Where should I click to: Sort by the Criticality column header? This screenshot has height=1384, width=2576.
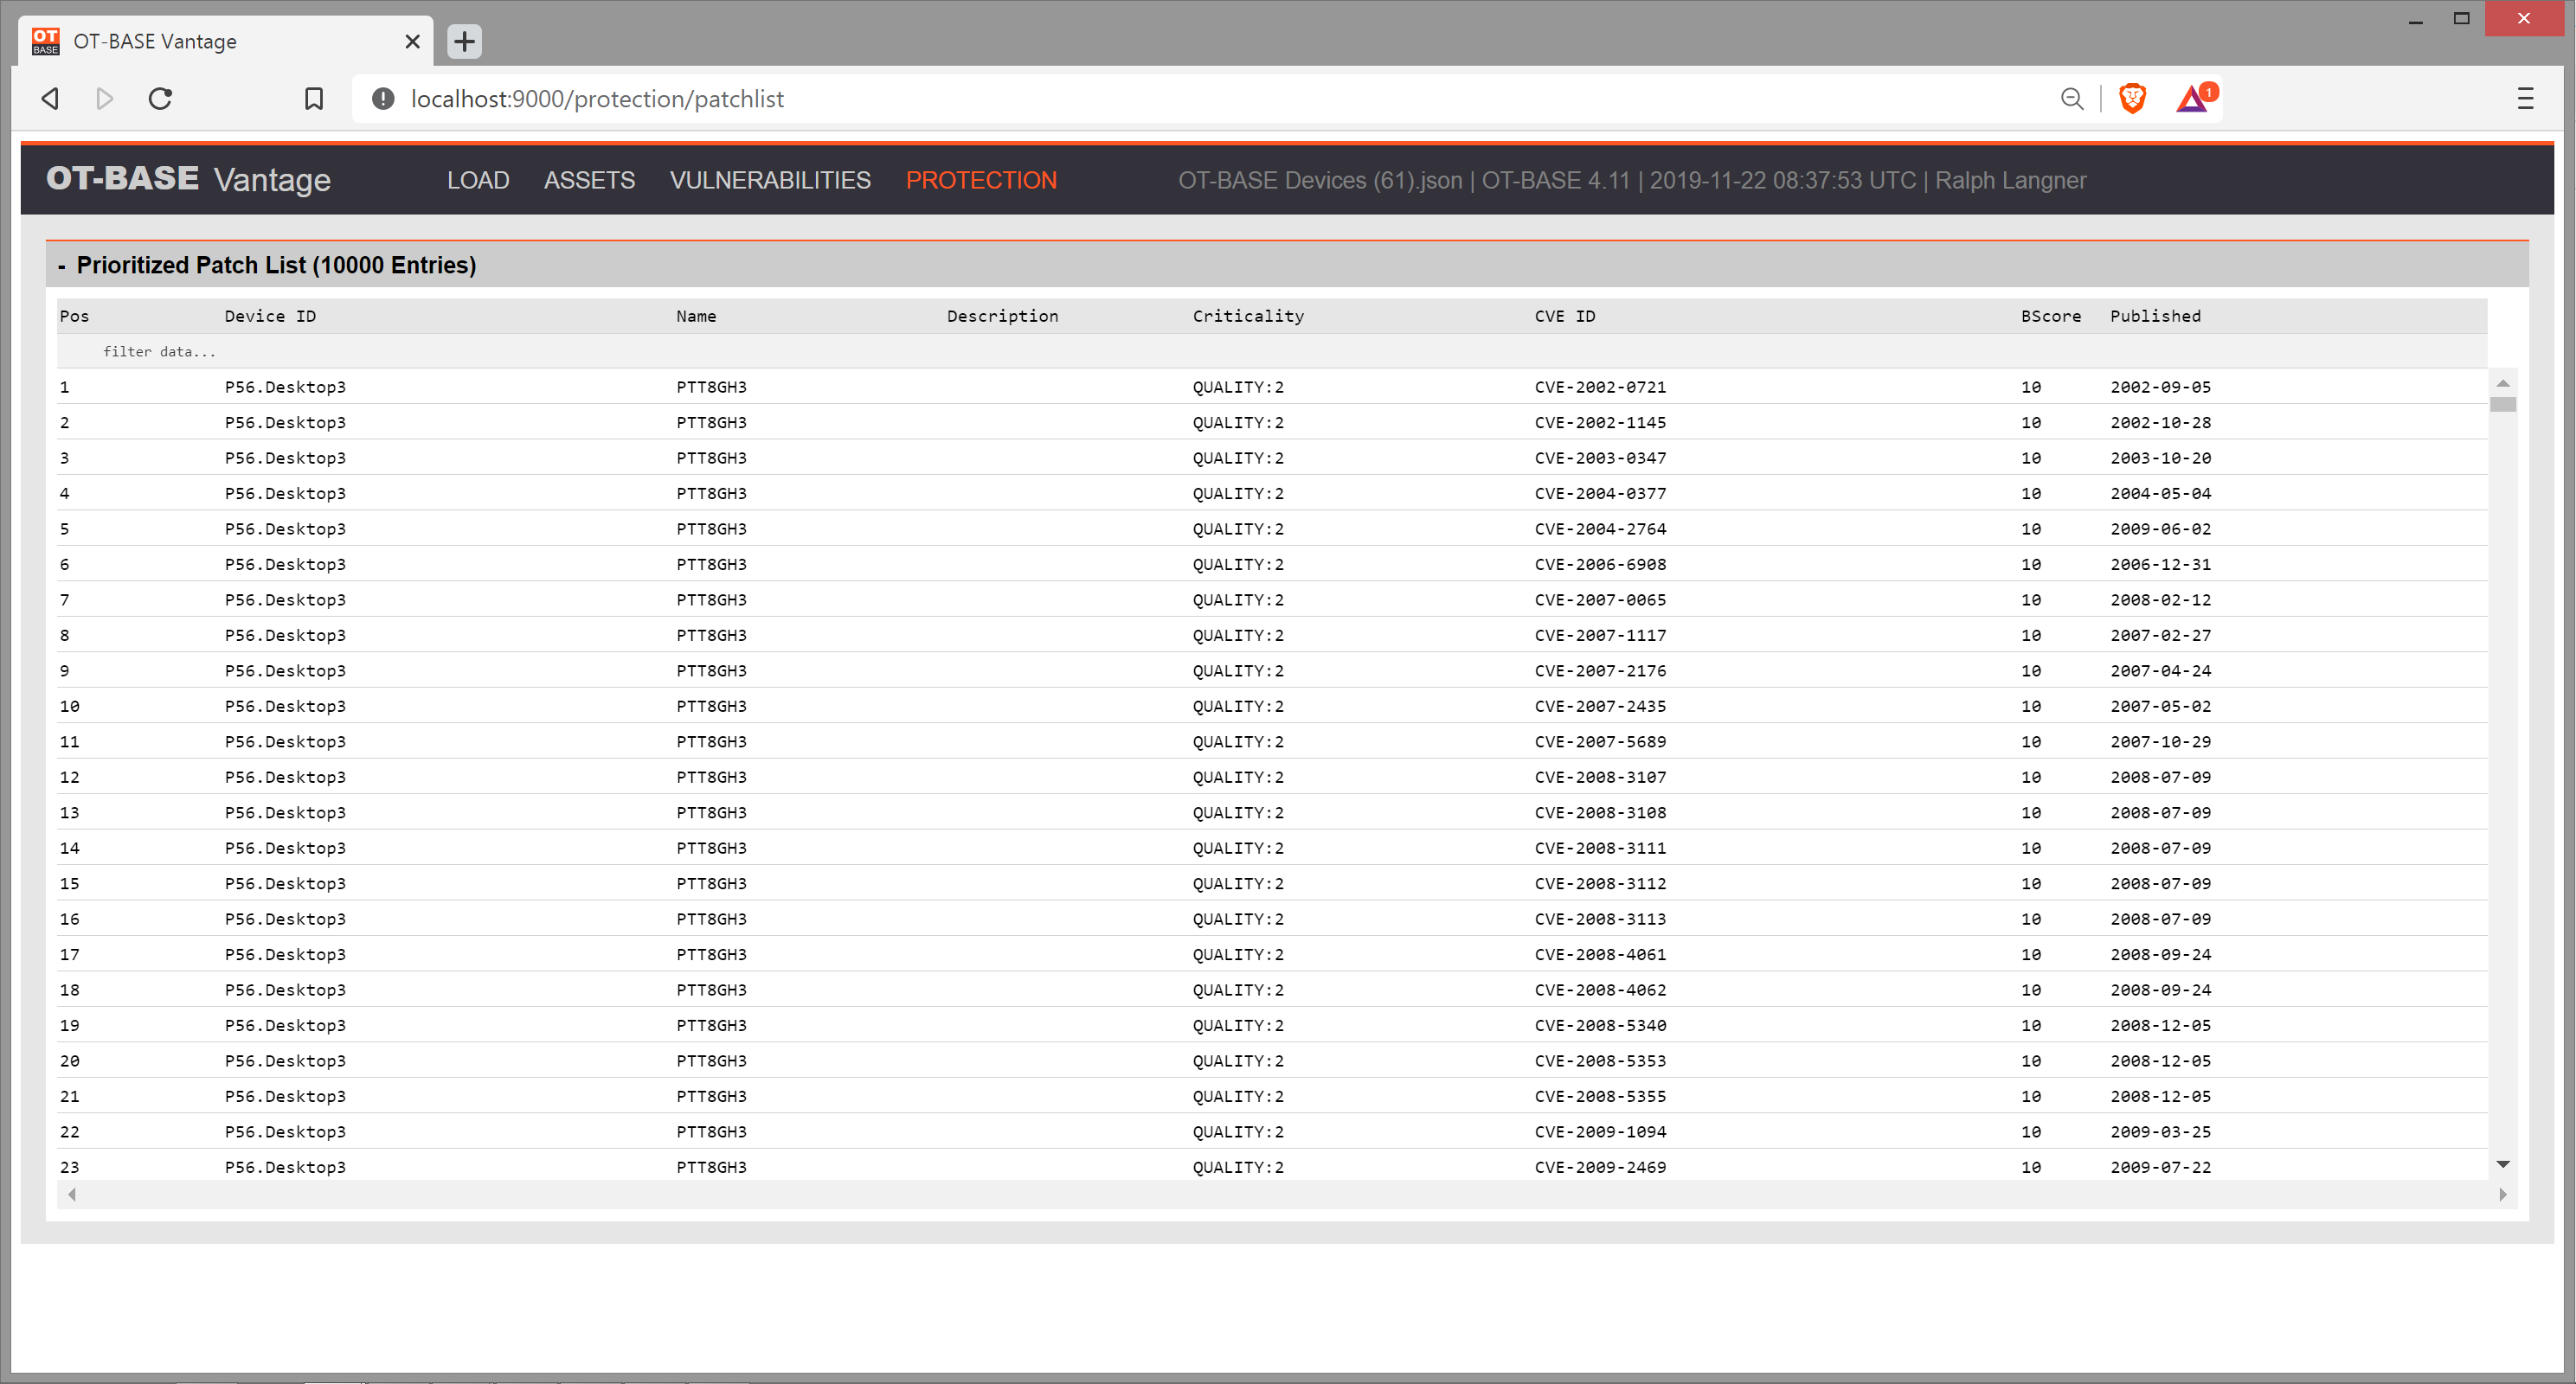click(x=1248, y=316)
